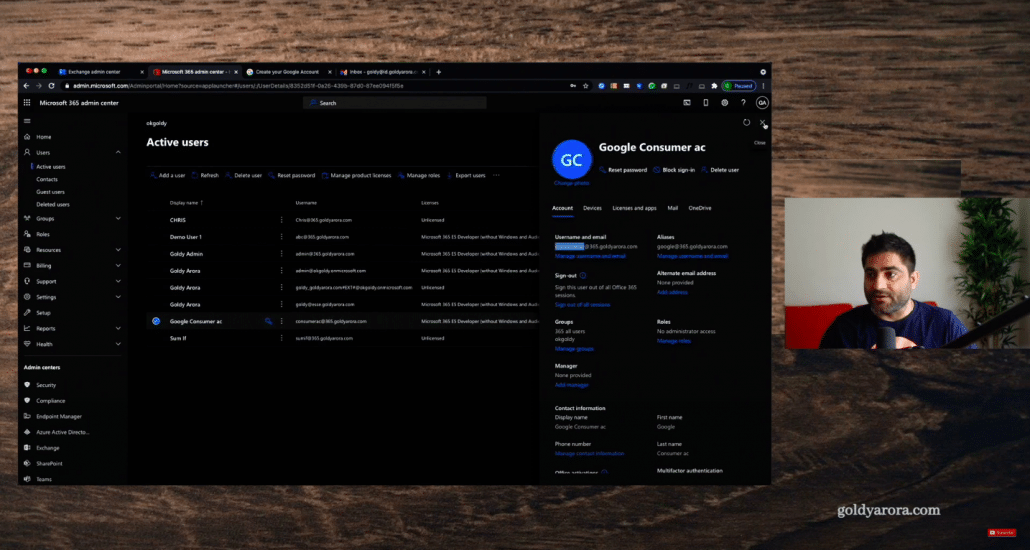The width and height of the screenshot is (1030, 550).
Task: Collapse the navigation menu hamburger icon
Action: pyautogui.click(x=27, y=121)
